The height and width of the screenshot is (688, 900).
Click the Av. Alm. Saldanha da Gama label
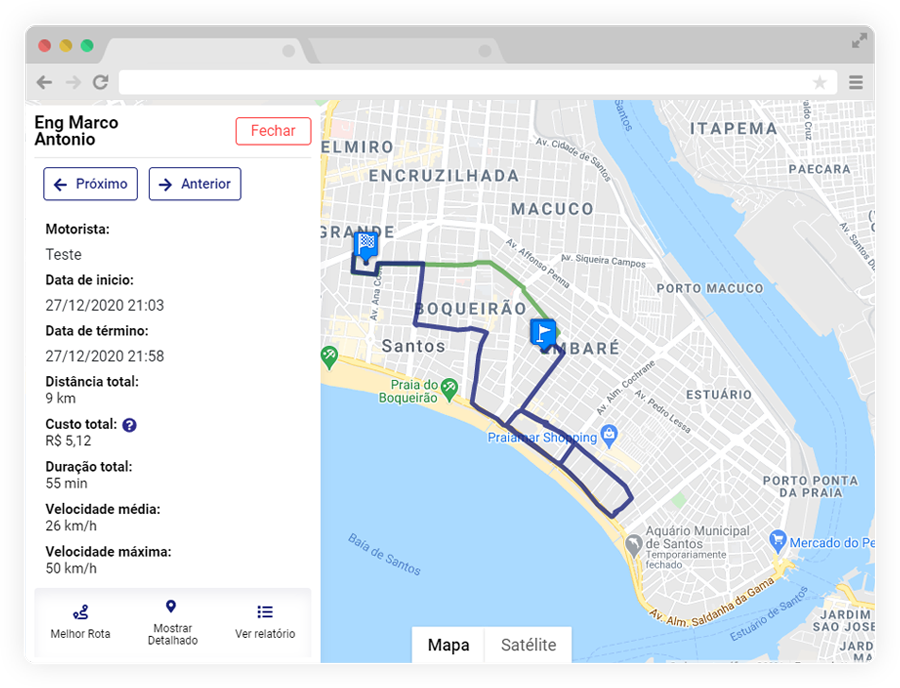coord(712,603)
